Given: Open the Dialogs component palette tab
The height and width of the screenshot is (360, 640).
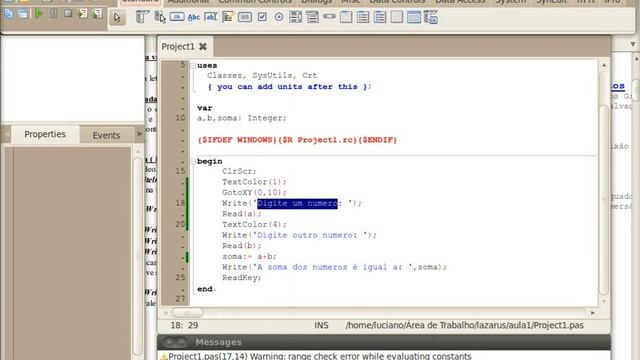Looking at the screenshot, I should [316, 2].
